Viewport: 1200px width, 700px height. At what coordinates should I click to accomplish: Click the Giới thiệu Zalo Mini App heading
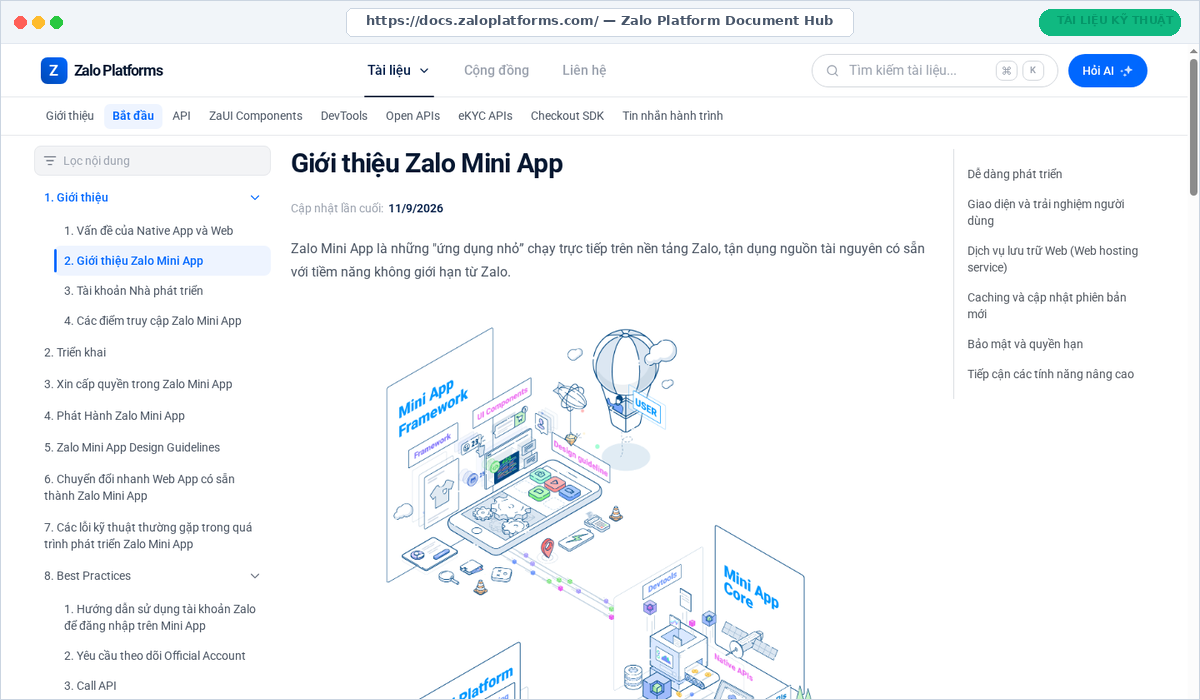[x=427, y=164]
